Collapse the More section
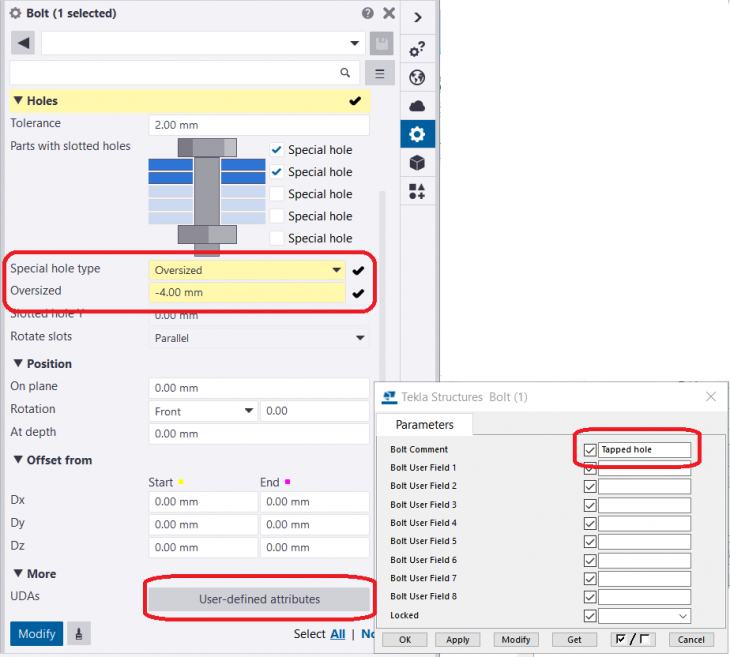The height and width of the screenshot is (657, 730). [18, 573]
